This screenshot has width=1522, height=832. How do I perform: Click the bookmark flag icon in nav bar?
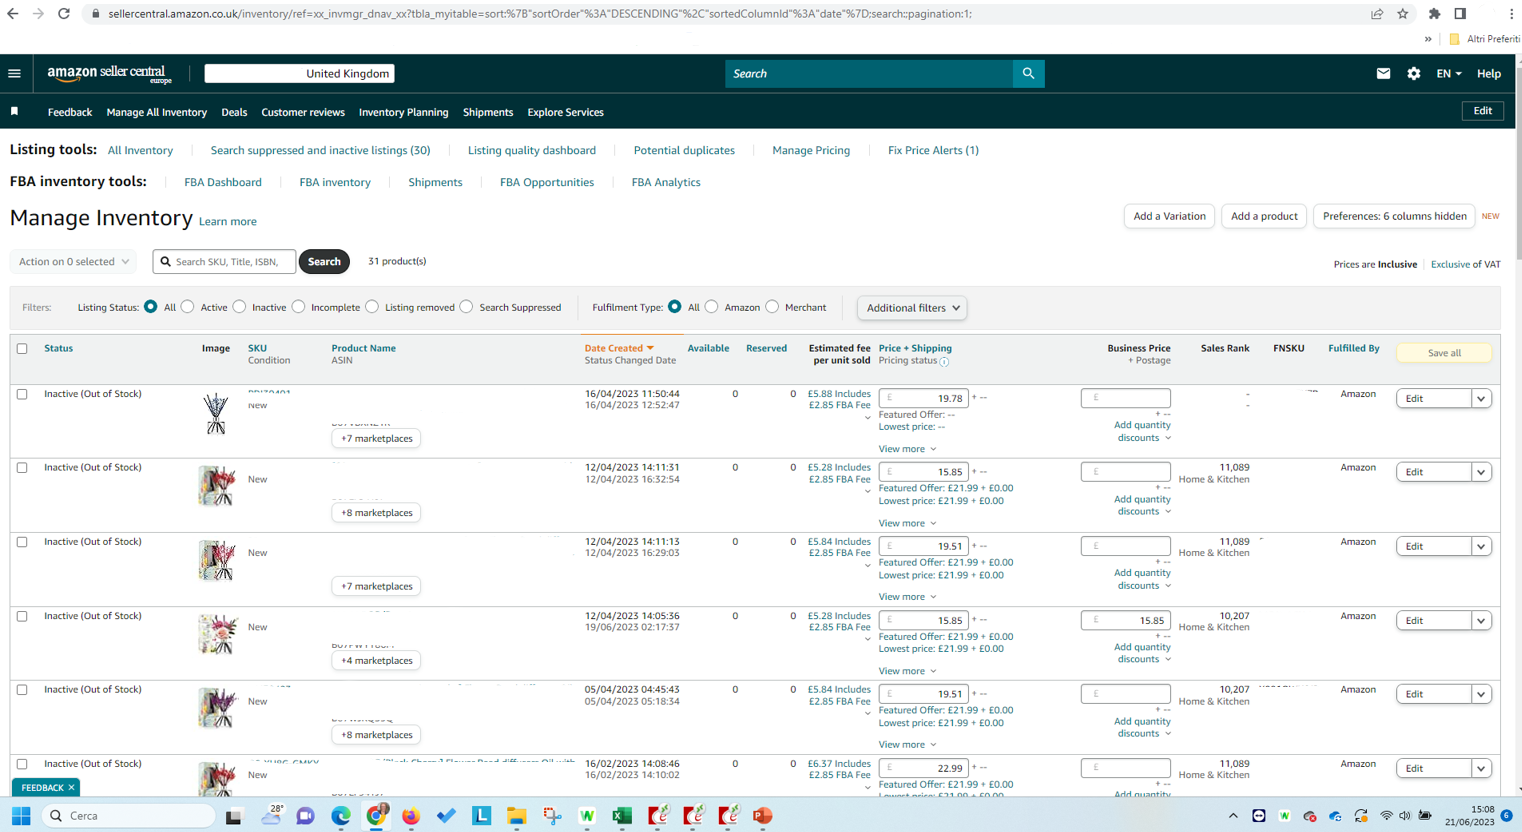tap(15, 112)
